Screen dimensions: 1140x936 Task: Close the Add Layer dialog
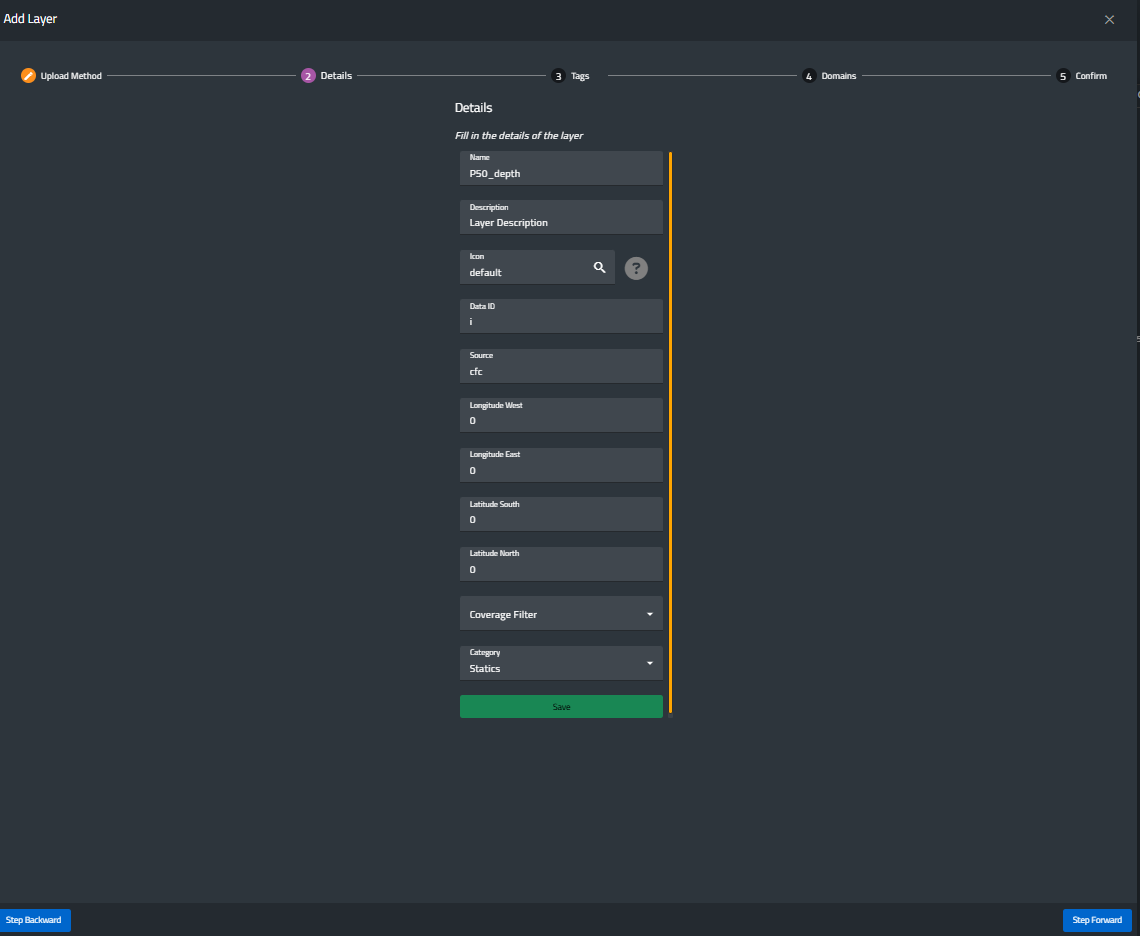[1109, 20]
